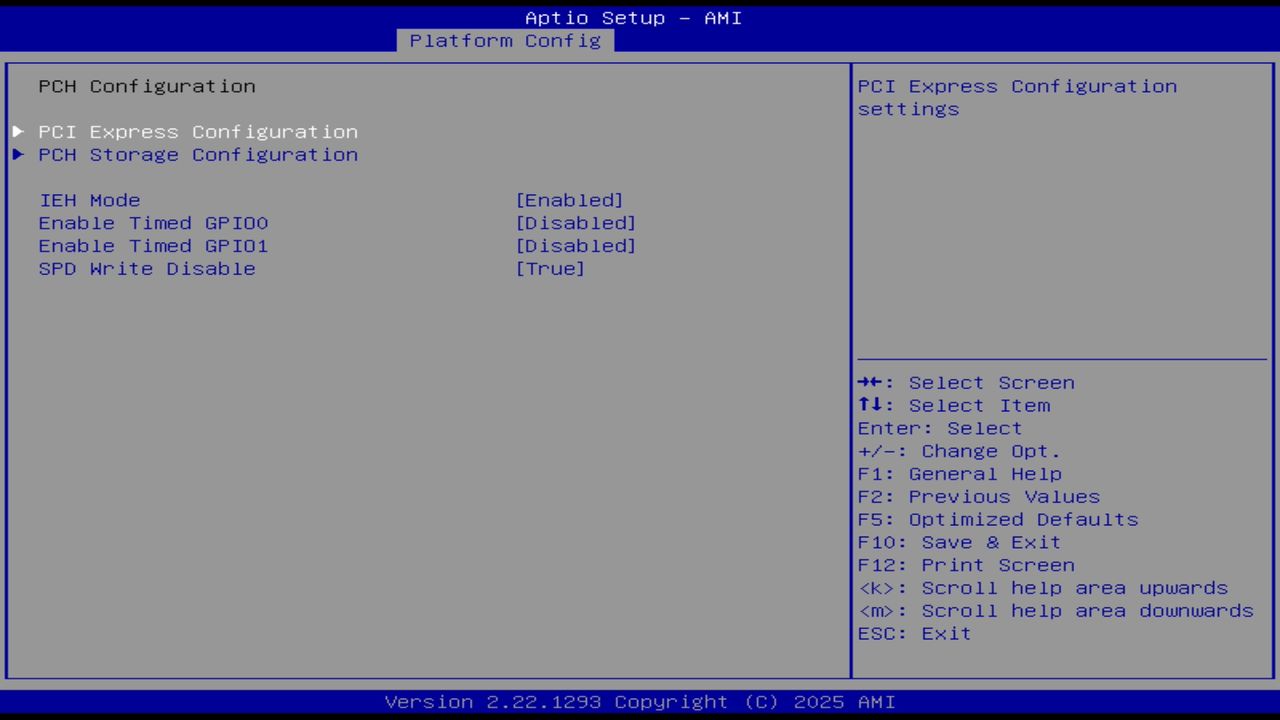Expand the PCI Express Configuration submenu arrow

(17, 131)
